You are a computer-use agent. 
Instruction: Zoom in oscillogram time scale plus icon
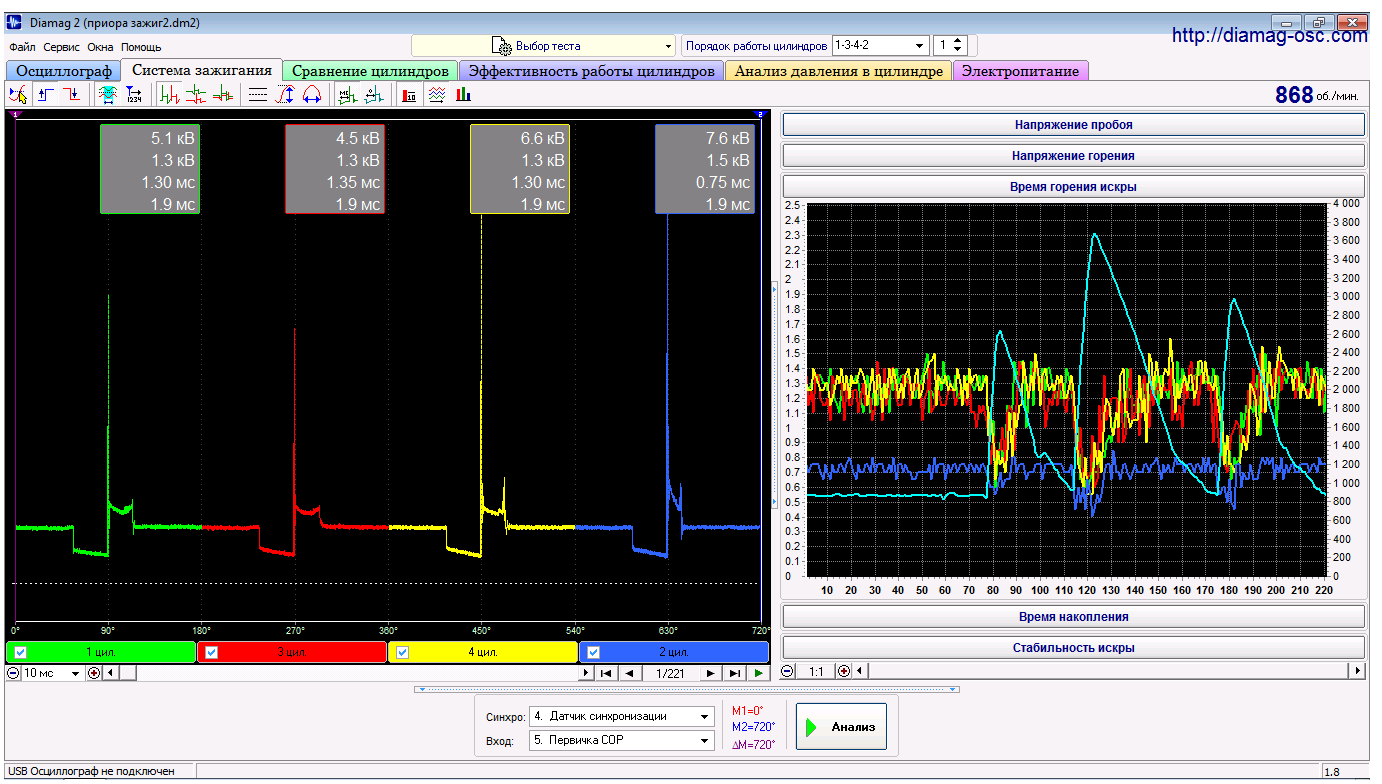coord(94,673)
